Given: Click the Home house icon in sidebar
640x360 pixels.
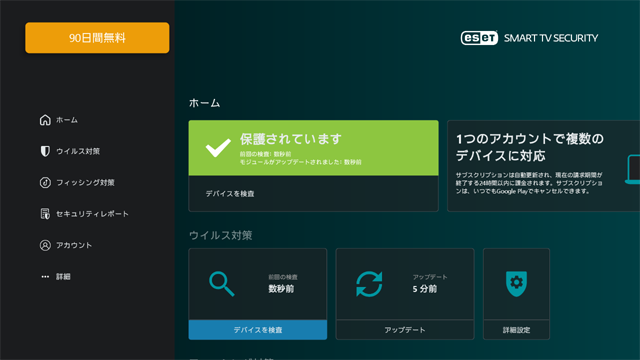Looking at the screenshot, I should click(45, 120).
